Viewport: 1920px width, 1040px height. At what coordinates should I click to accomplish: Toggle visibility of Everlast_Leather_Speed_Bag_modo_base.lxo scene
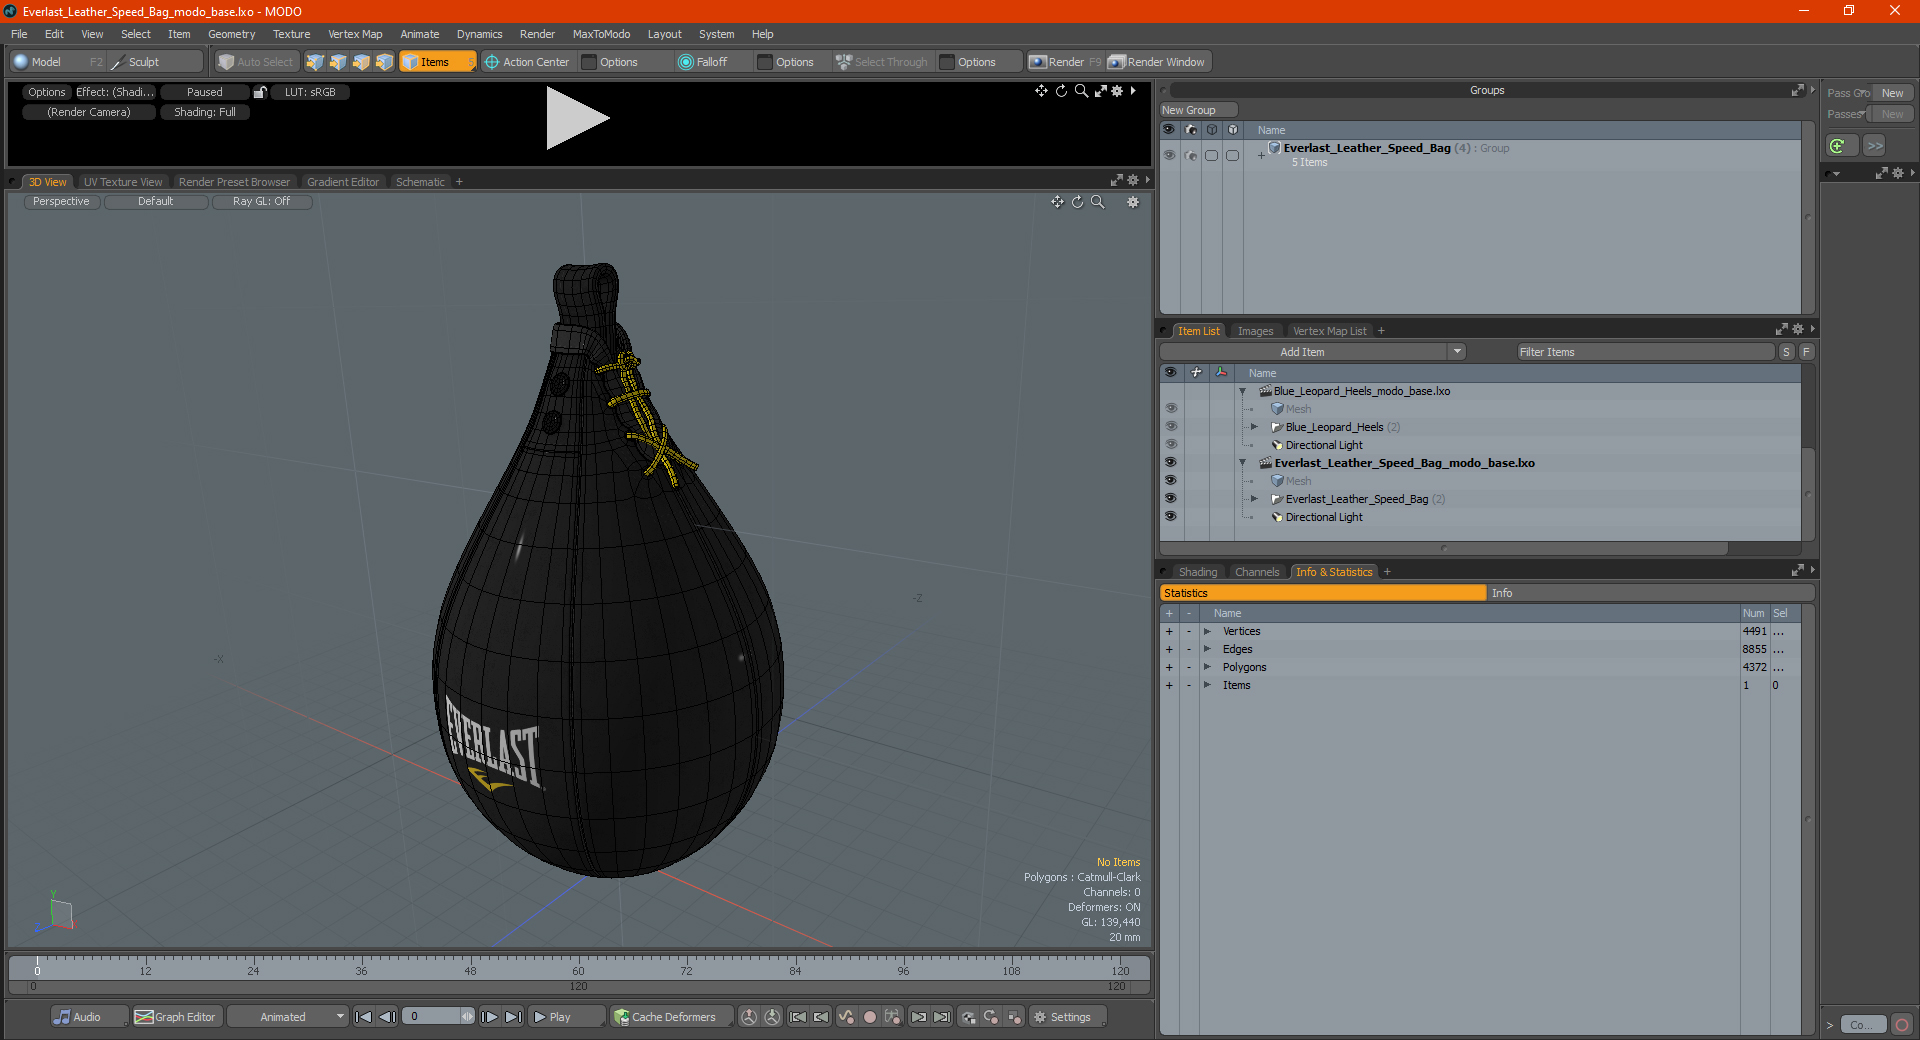pos(1170,463)
